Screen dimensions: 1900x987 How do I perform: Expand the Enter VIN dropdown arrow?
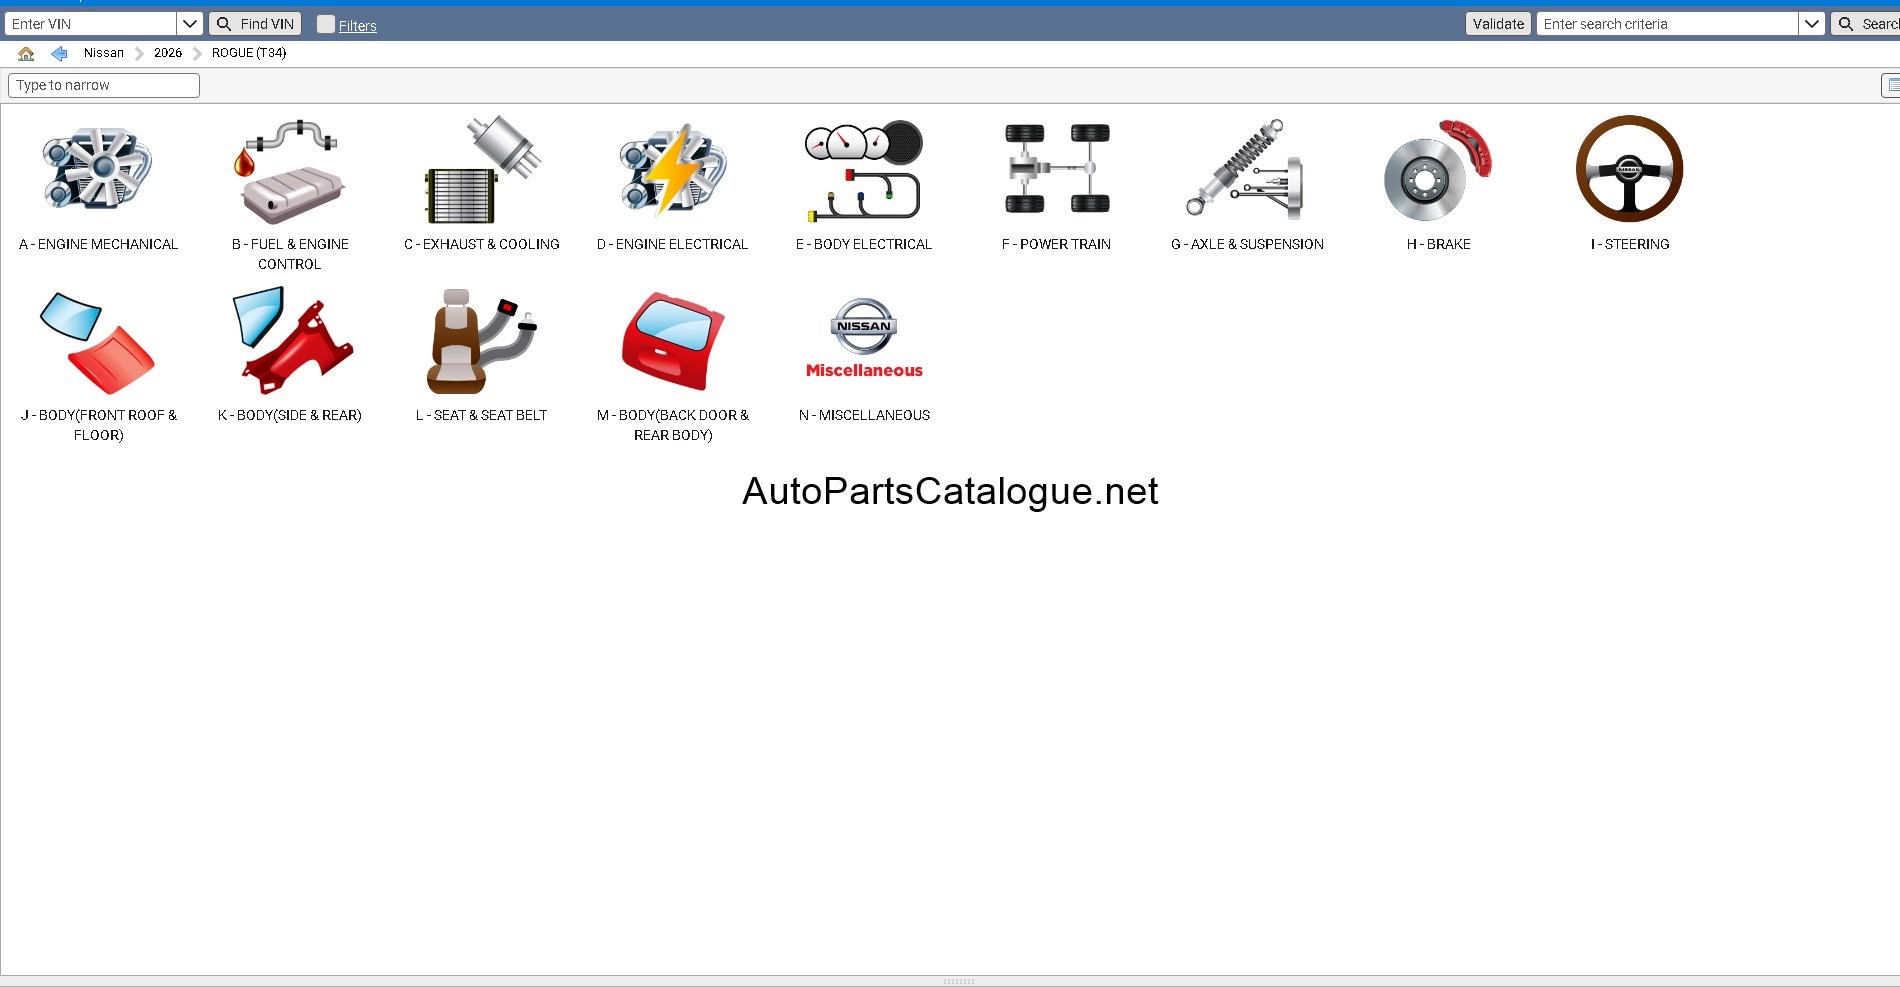click(x=190, y=24)
